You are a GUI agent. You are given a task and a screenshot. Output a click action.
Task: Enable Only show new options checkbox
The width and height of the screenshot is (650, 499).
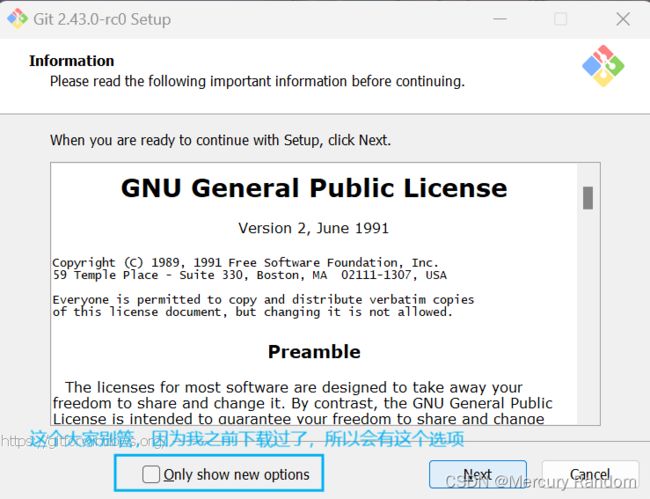tap(150, 474)
